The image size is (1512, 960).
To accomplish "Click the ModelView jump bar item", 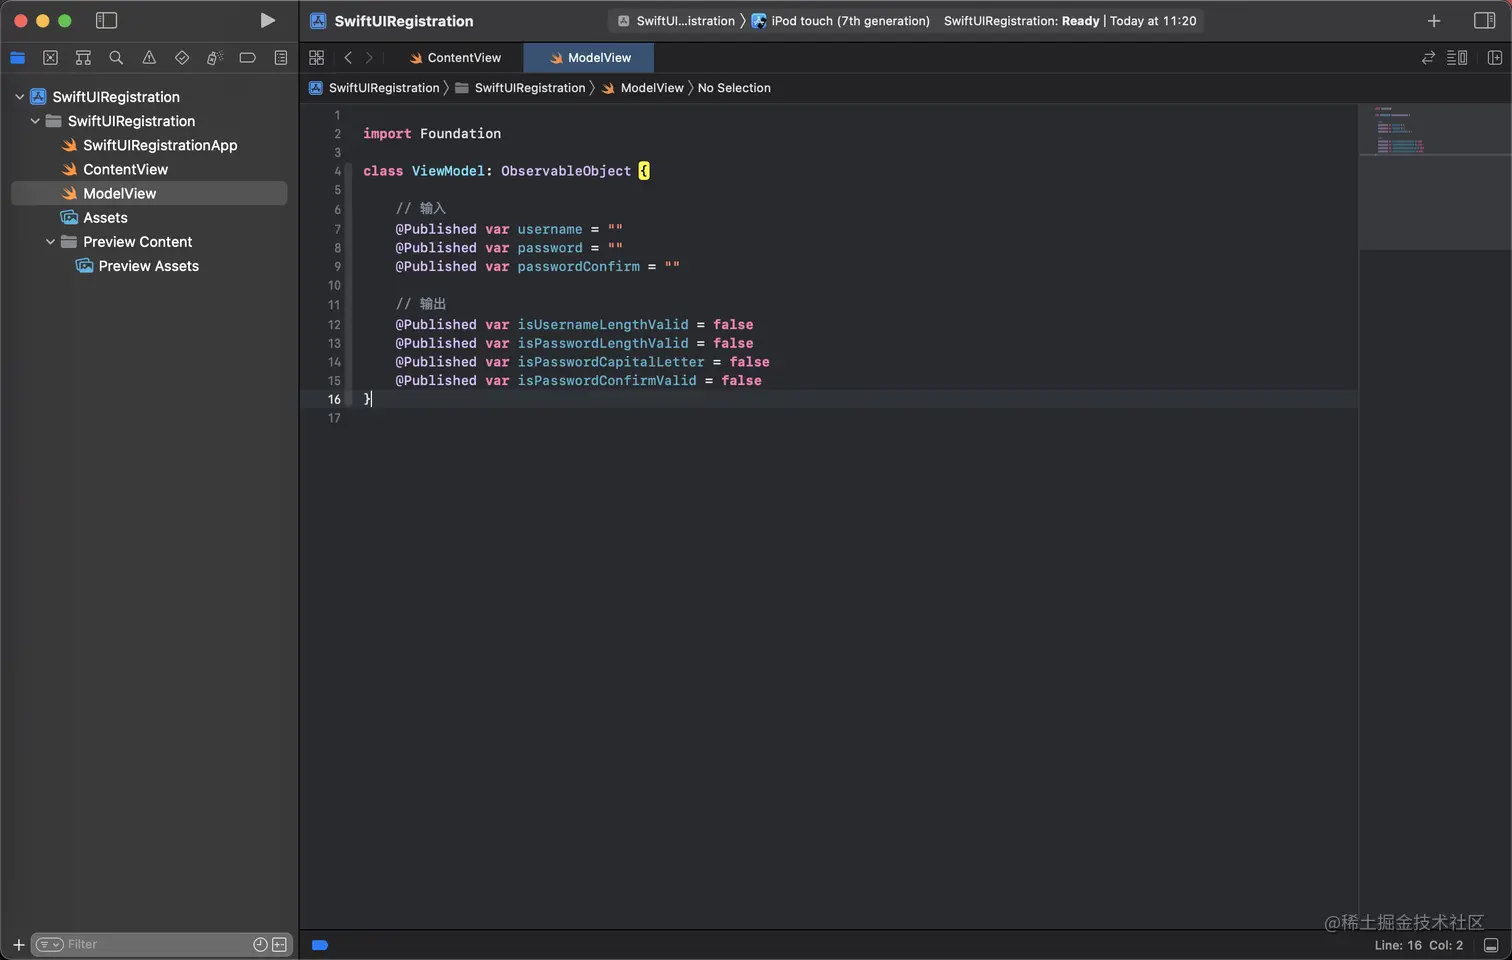I will pos(642,88).
